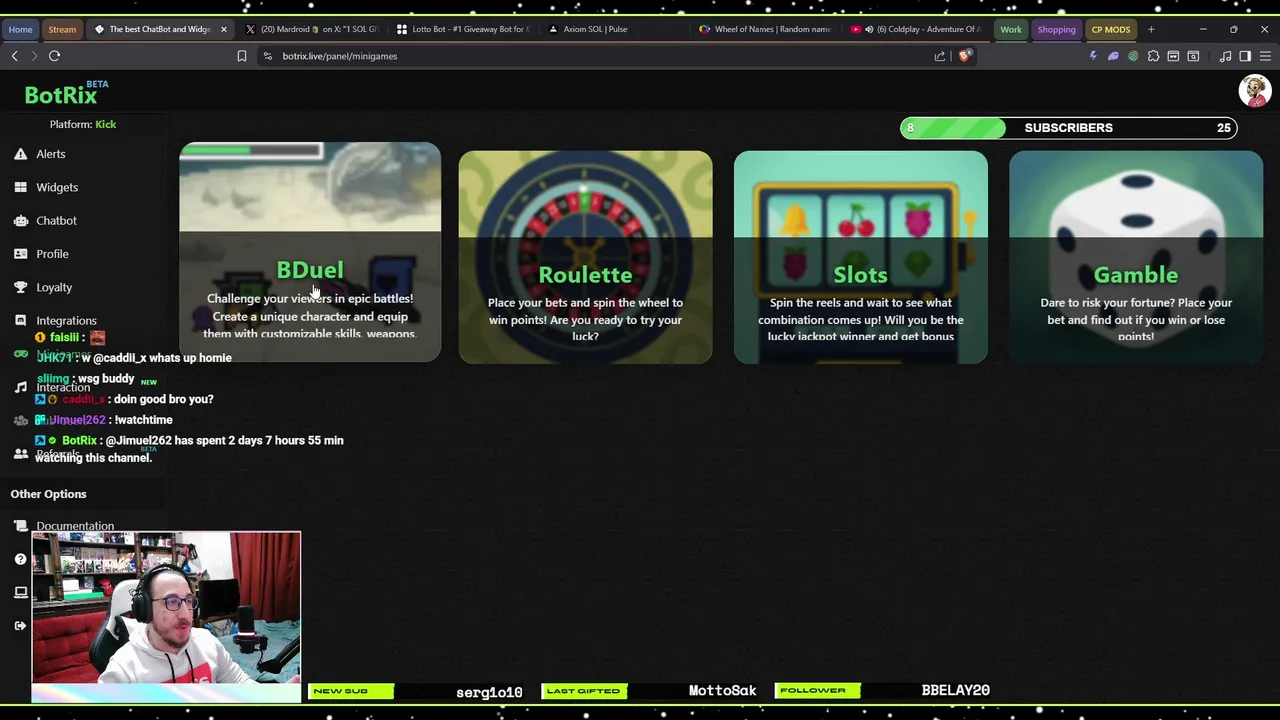Open the Chatbot robot icon in sidebar
Viewport: 1280px width, 720px height.
[x=20, y=220]
